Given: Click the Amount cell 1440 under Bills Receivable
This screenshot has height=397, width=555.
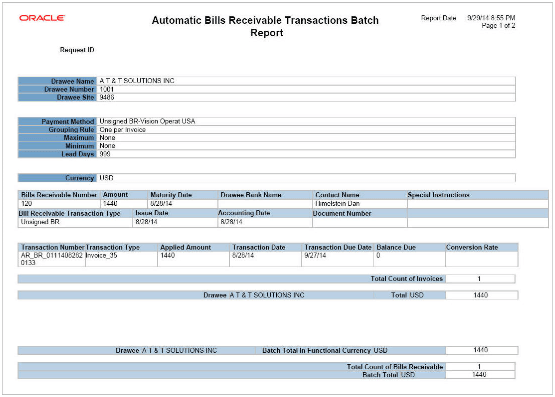Looking at the screenshot, I should pos(110,203).
